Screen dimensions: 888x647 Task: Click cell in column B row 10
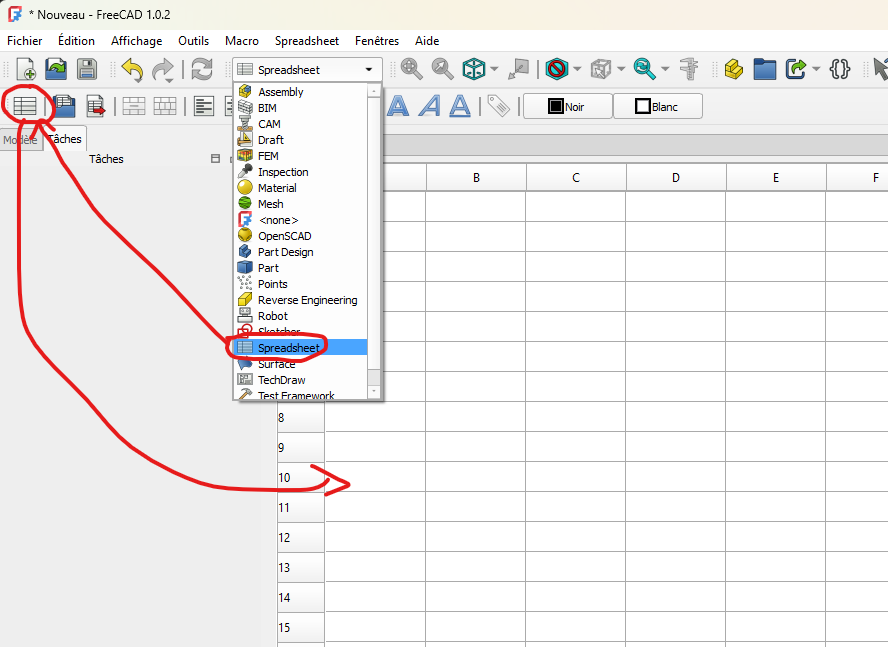click(x=476, y=476)
